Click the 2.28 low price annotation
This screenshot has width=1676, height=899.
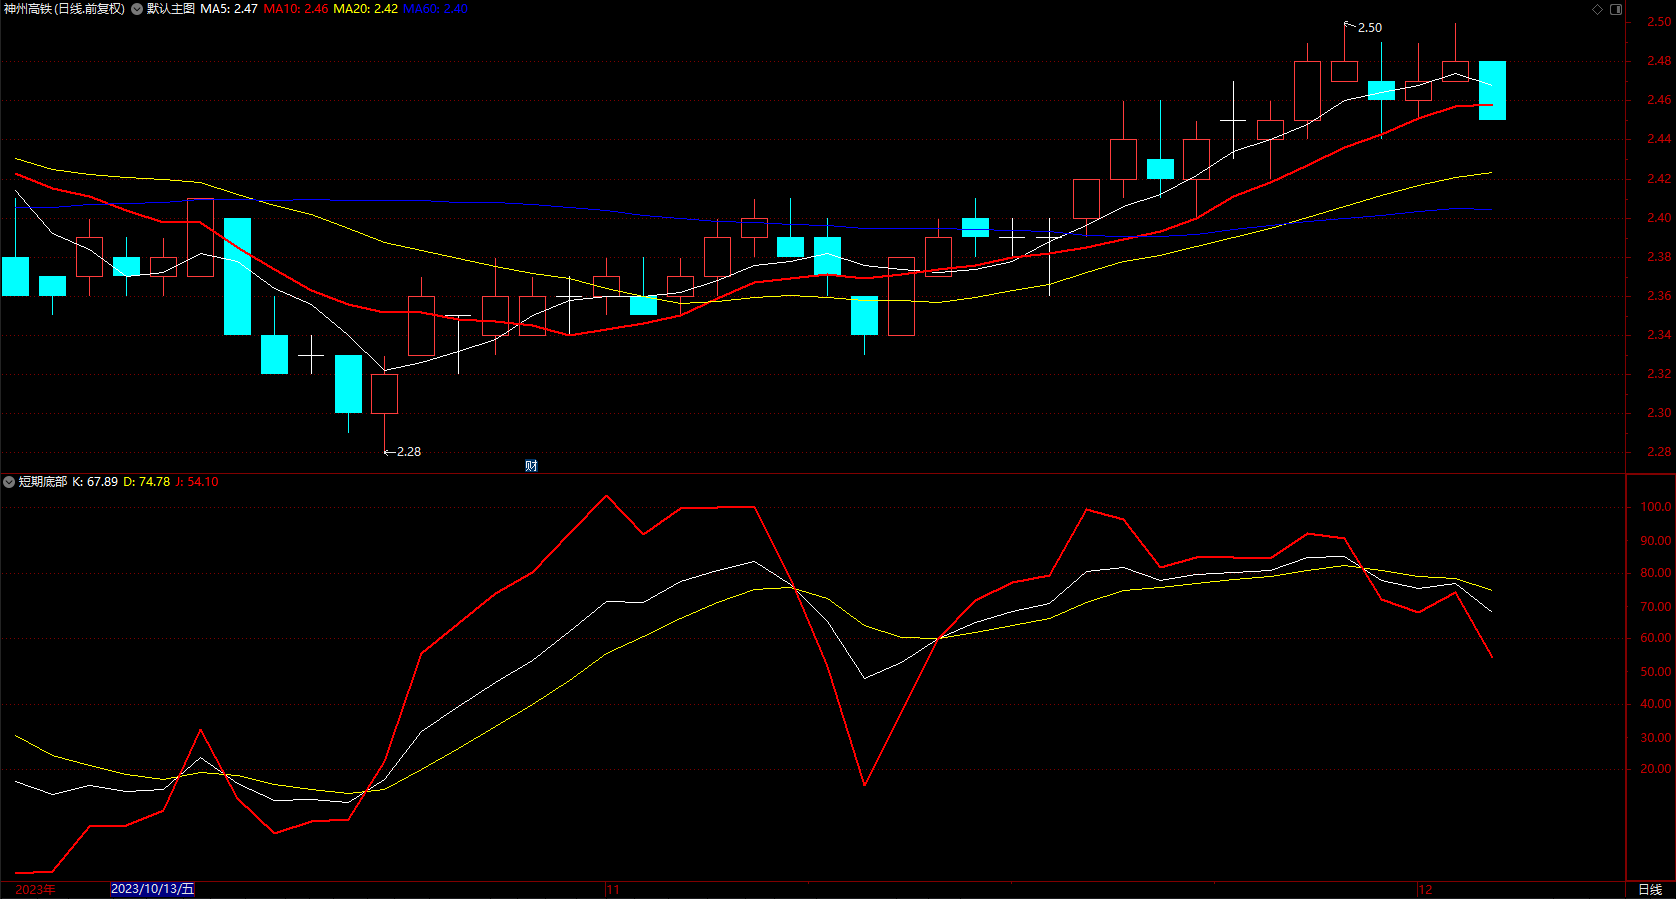[x=408, y=452]
